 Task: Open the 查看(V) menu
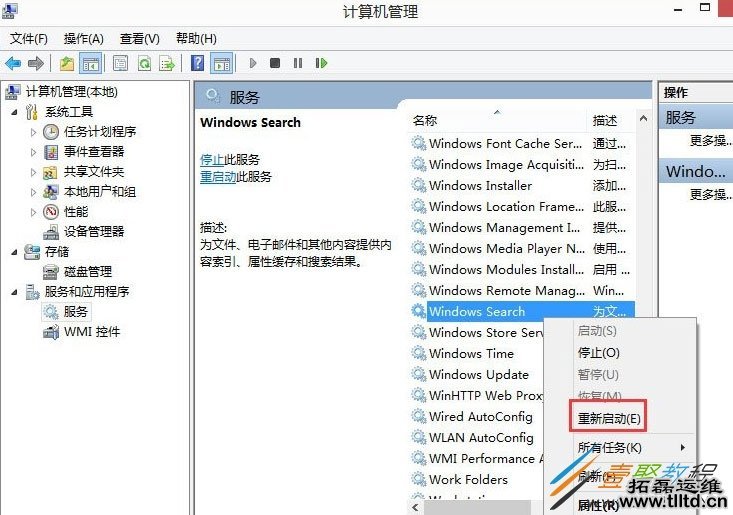140,38
